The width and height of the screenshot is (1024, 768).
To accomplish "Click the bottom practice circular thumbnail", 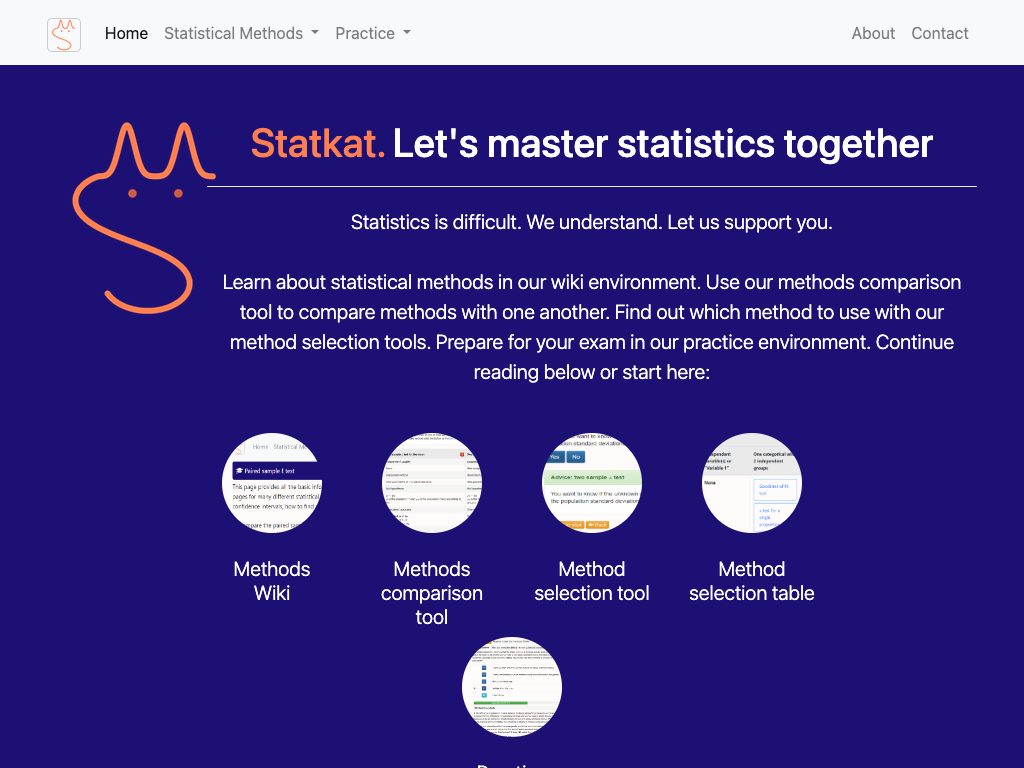I will pyautogui.click(x=512, y=688).
